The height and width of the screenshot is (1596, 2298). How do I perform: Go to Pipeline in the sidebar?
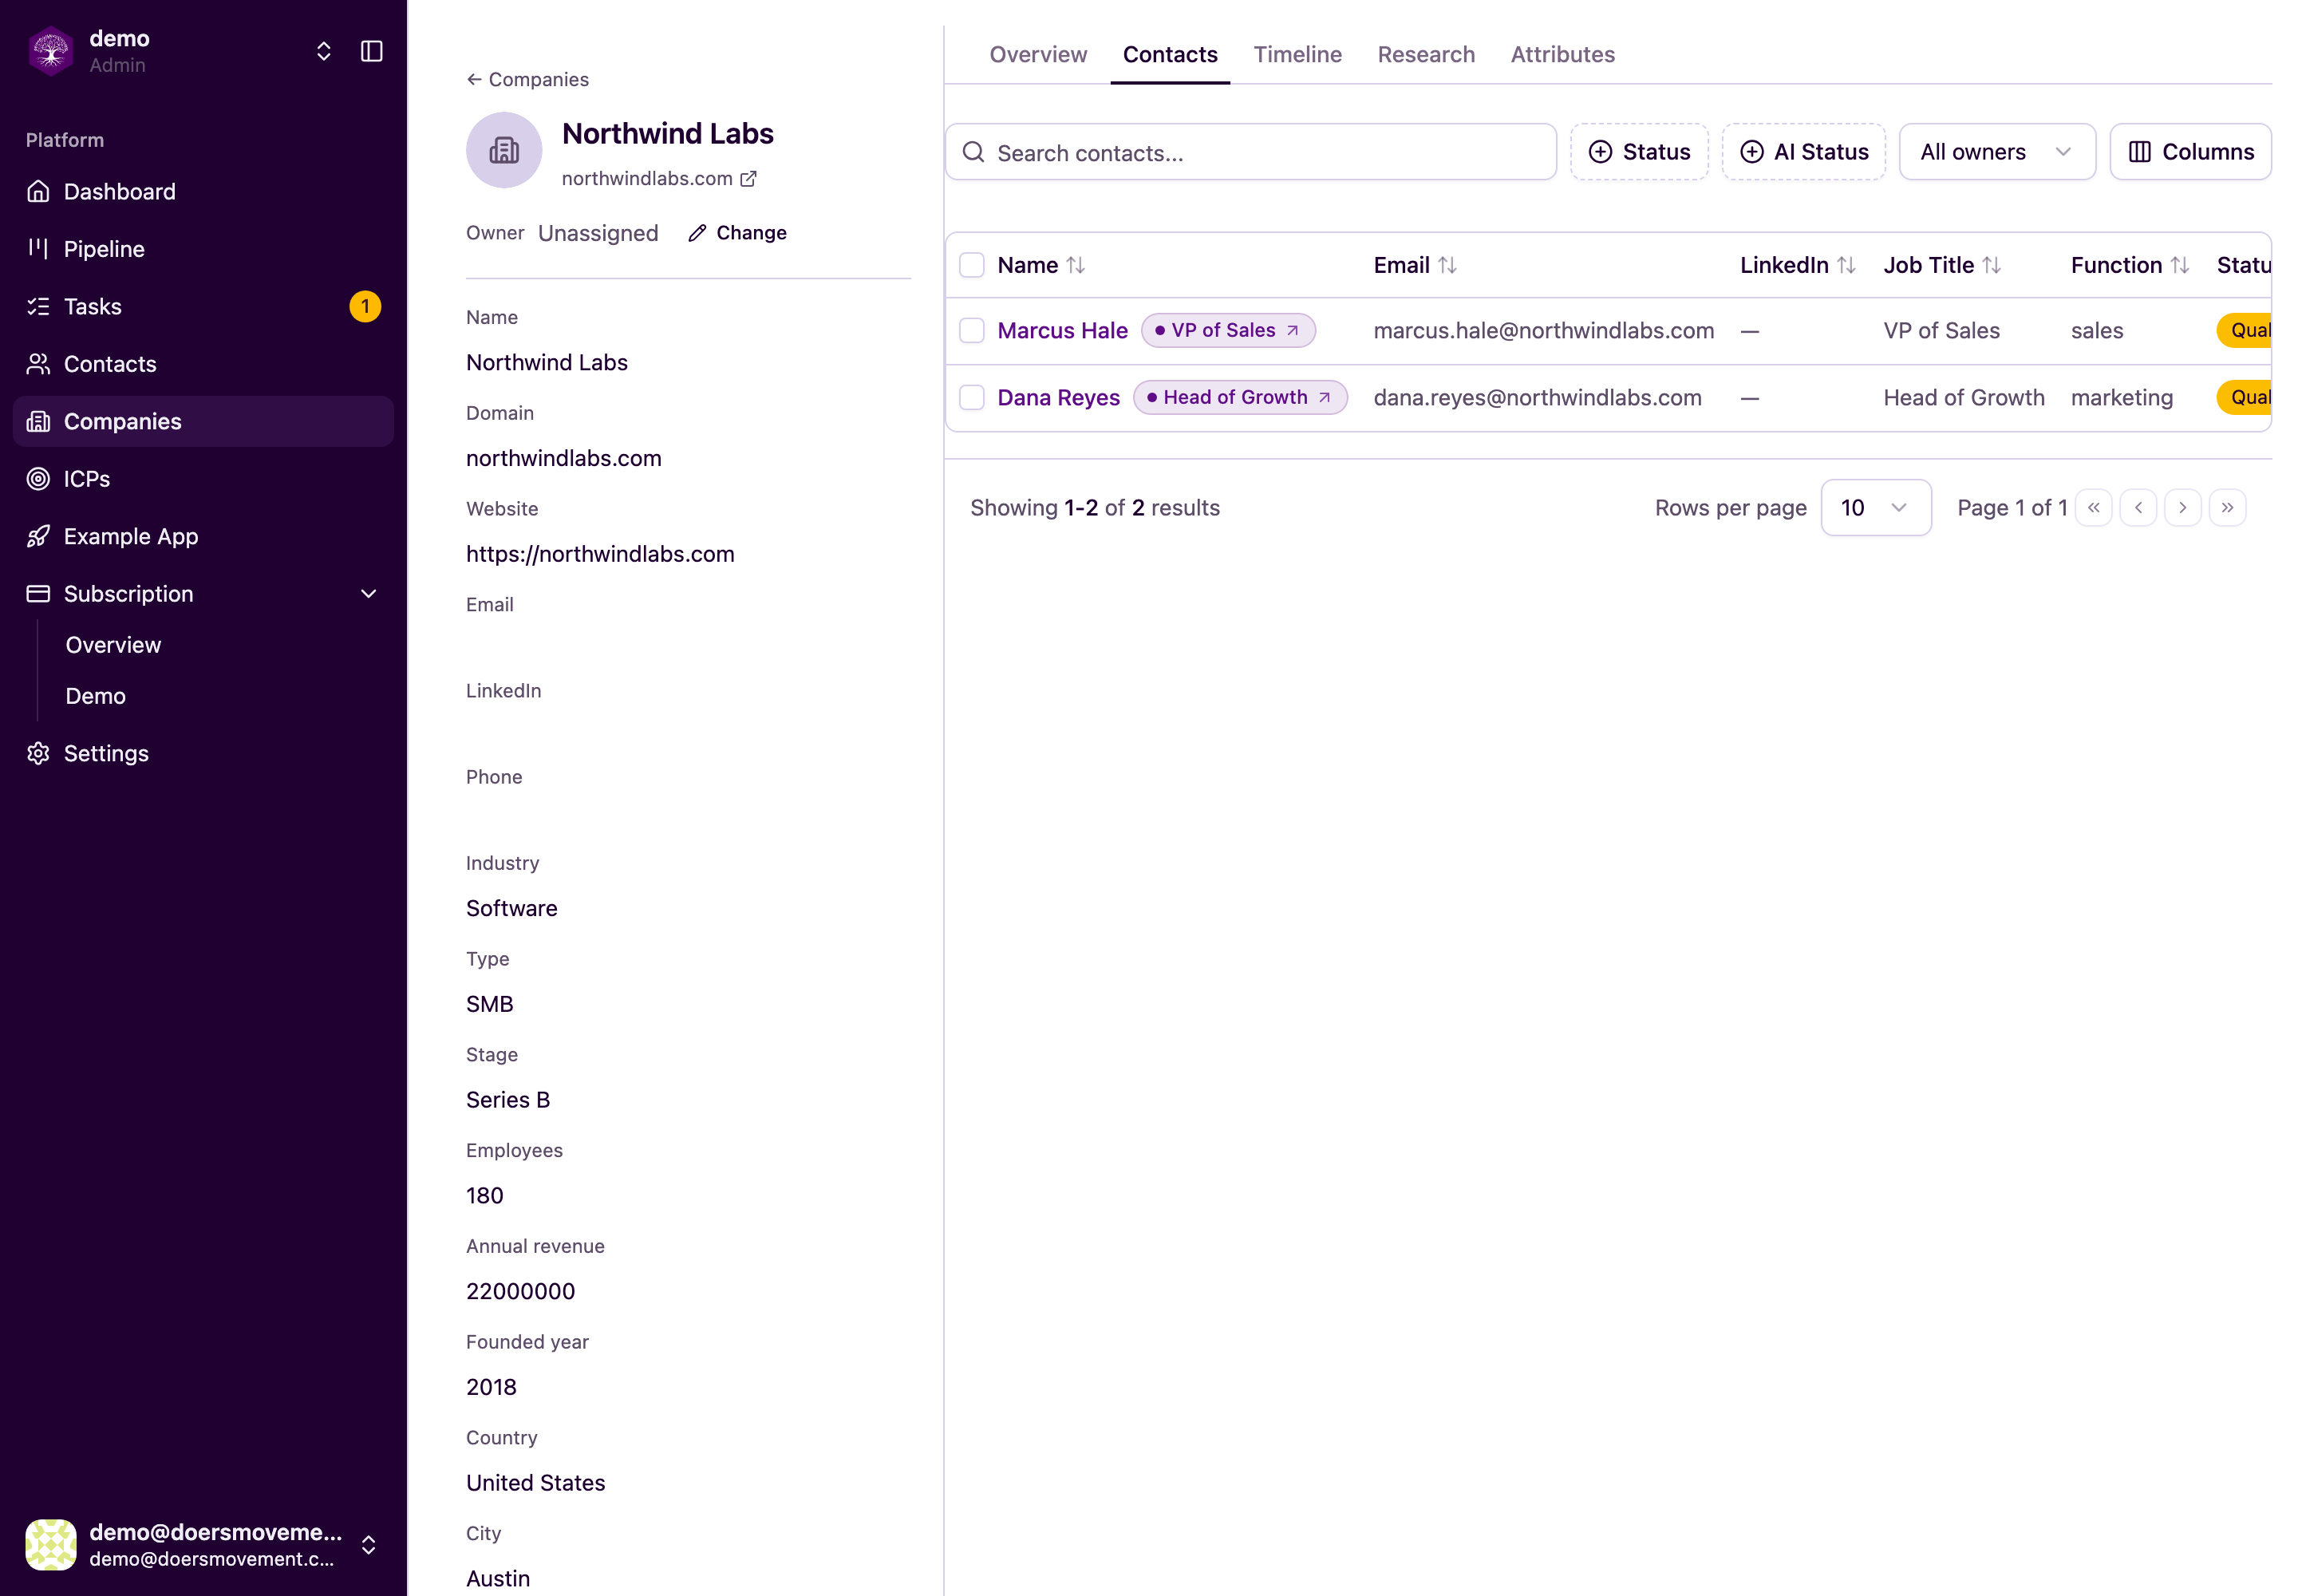pyautogui.click(x=203, y=249)
